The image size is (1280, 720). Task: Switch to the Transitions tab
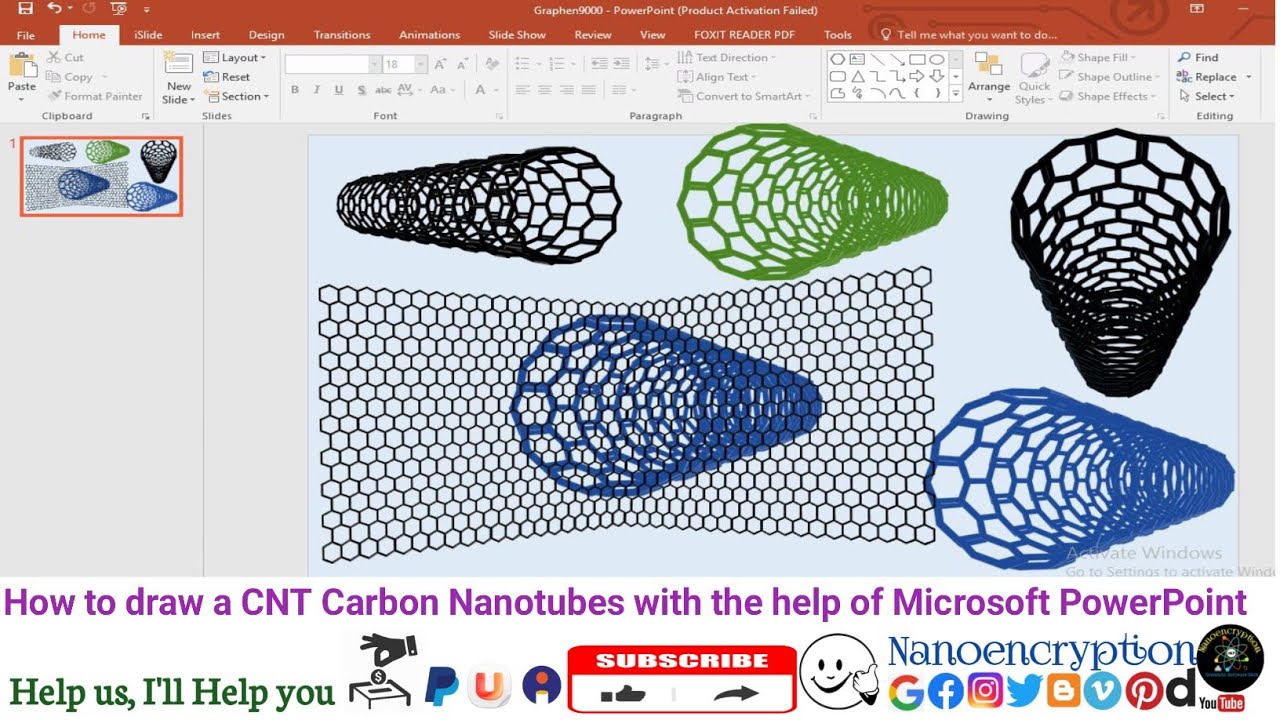[x=342, y=35]
